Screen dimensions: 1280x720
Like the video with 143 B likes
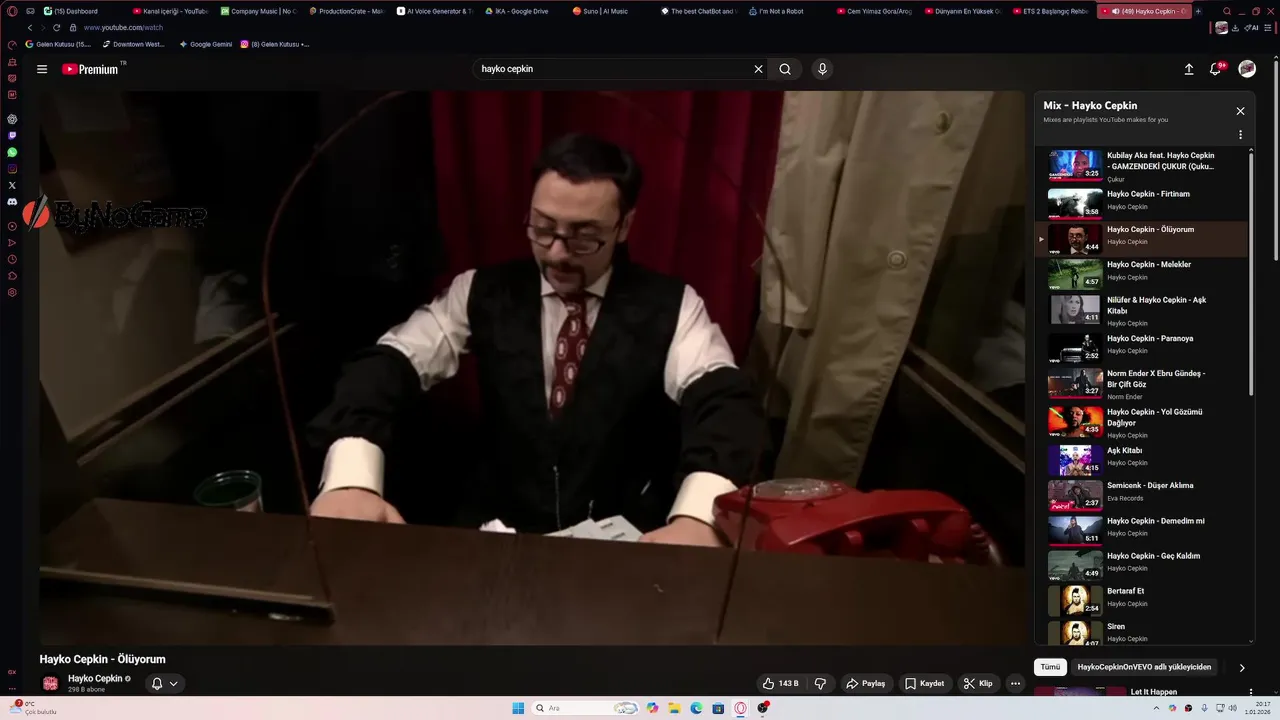[781, 683]
